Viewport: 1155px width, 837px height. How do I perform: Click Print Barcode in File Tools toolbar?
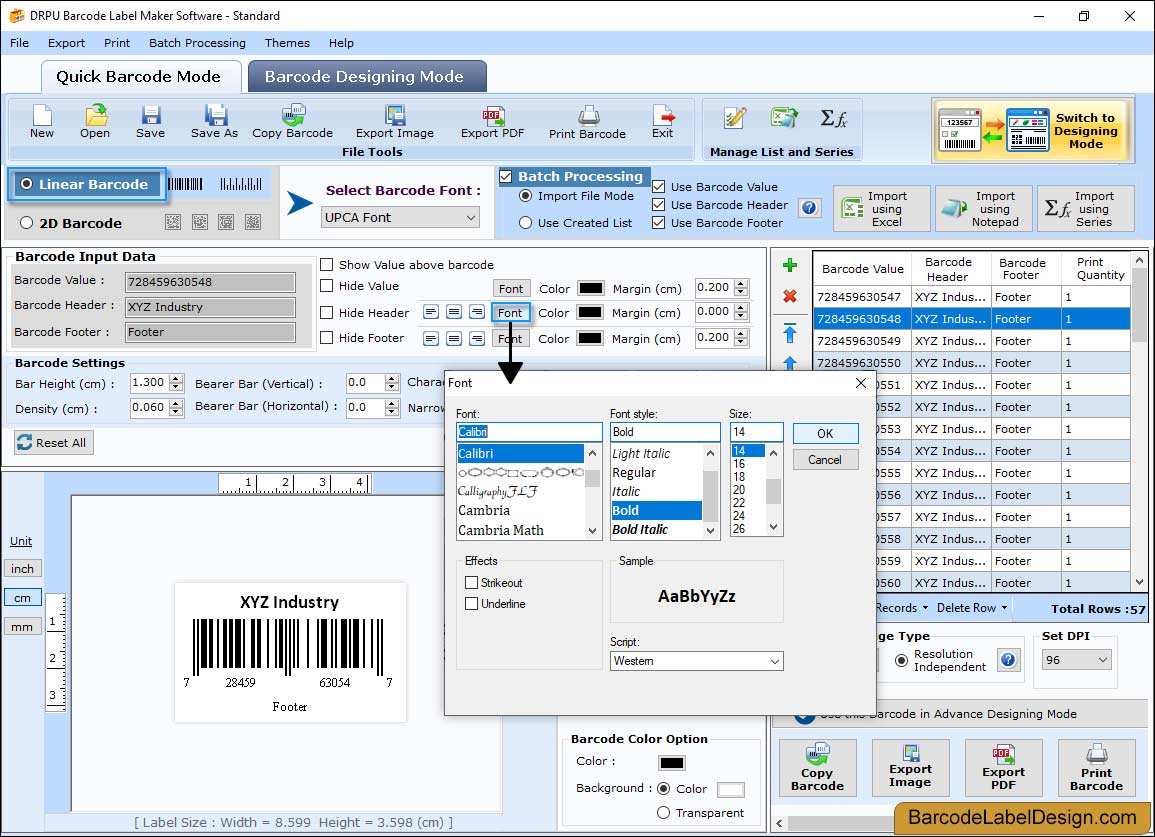tap(587, 122)
